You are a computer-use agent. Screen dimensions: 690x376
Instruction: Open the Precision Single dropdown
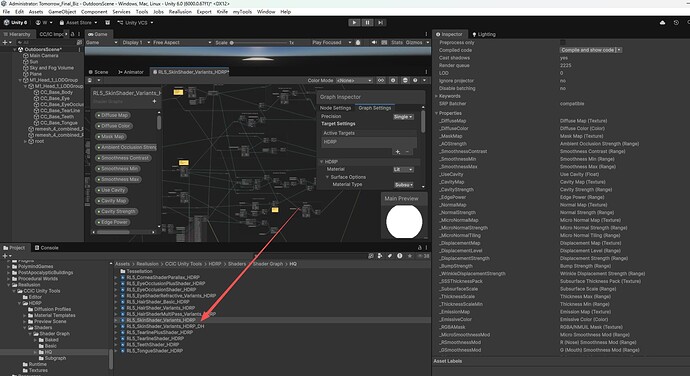click(x=403, y=117)
